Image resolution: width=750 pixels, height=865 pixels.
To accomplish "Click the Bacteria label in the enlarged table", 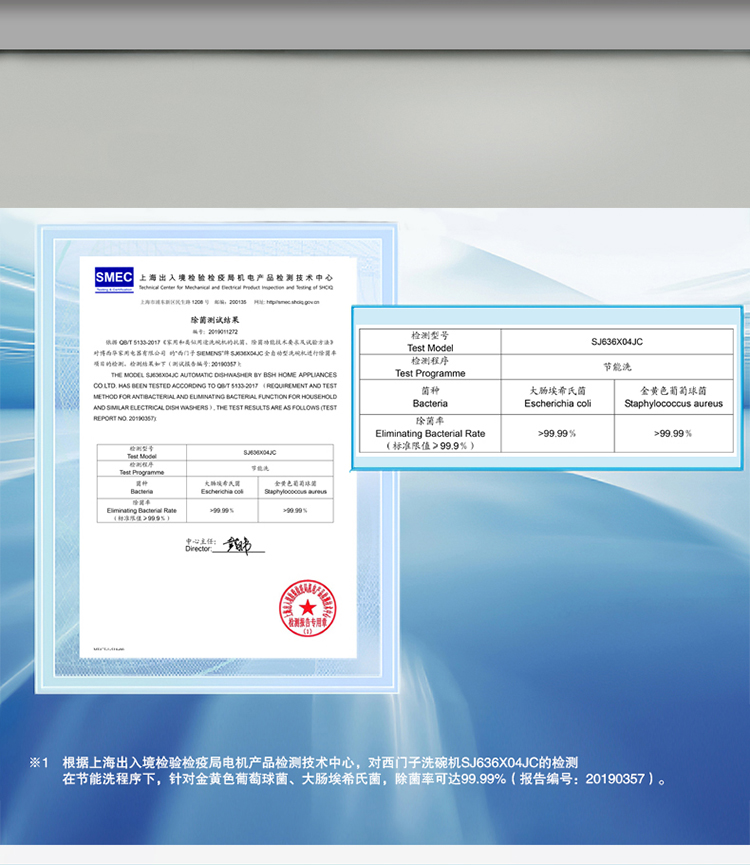I will click(430, 403).
